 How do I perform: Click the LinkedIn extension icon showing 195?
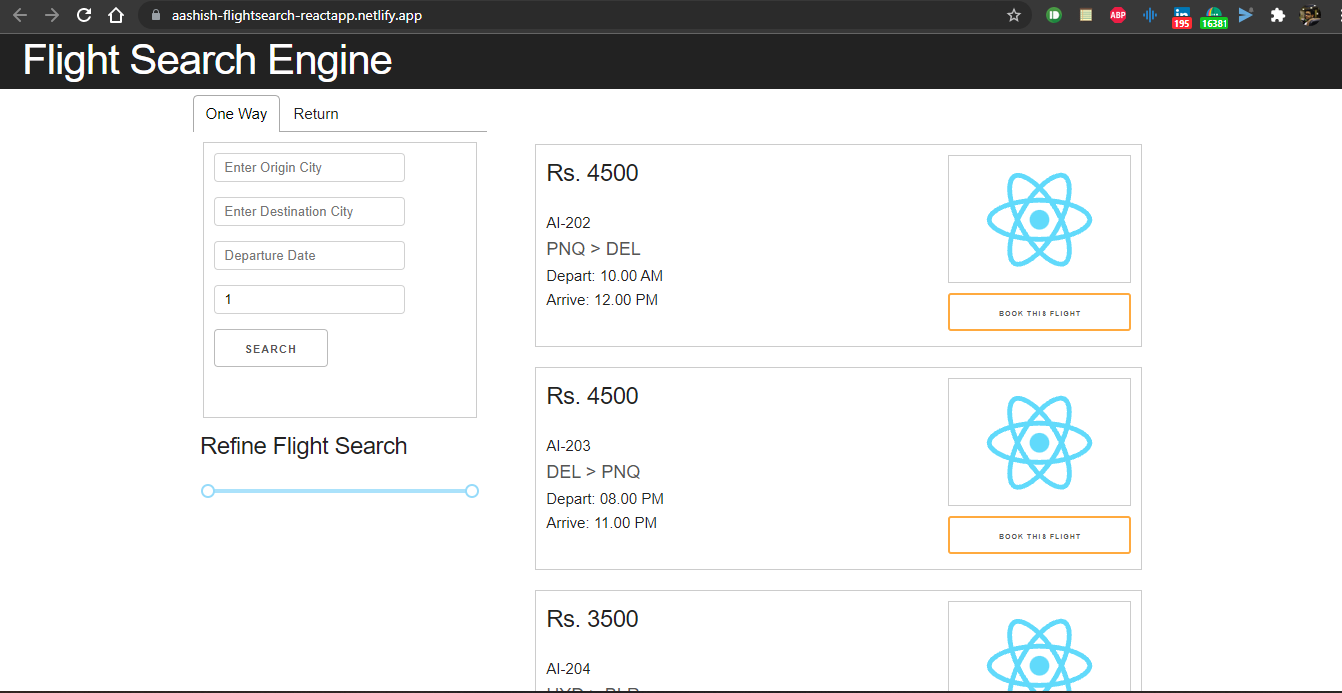(1181, 15)
